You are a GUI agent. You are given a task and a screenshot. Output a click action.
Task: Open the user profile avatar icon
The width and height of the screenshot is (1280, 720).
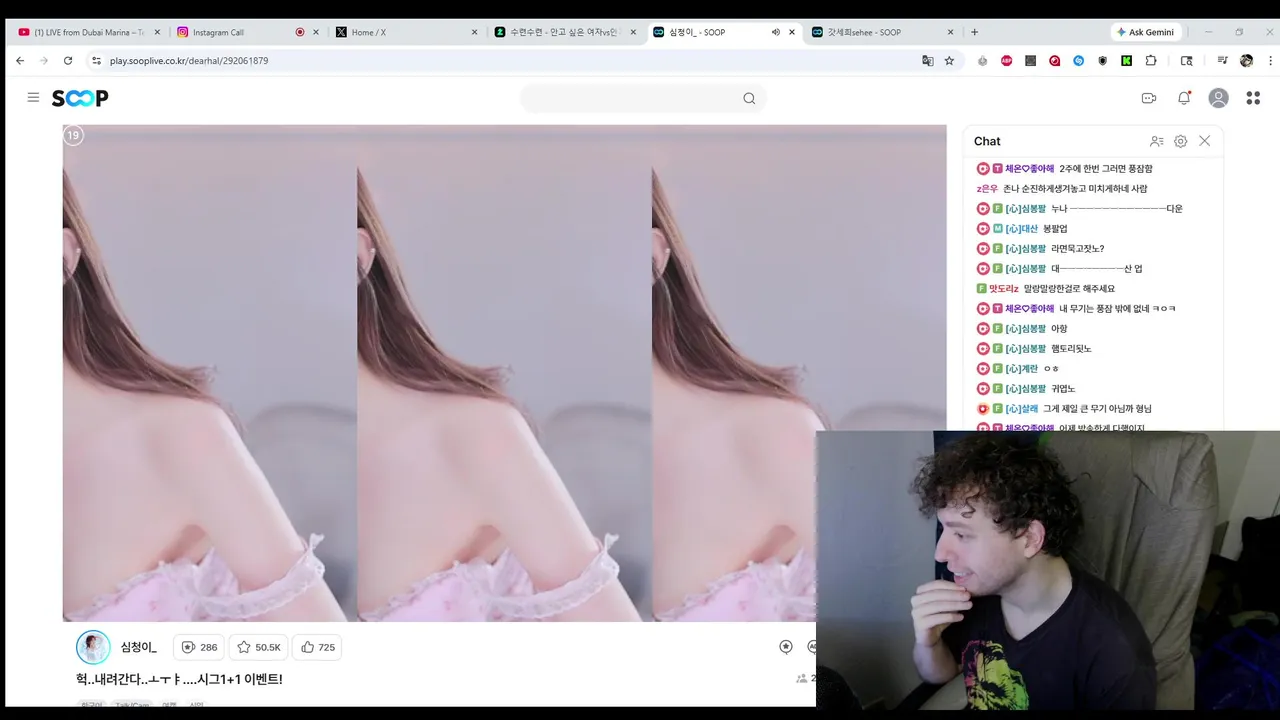[x=1218, y=98]
